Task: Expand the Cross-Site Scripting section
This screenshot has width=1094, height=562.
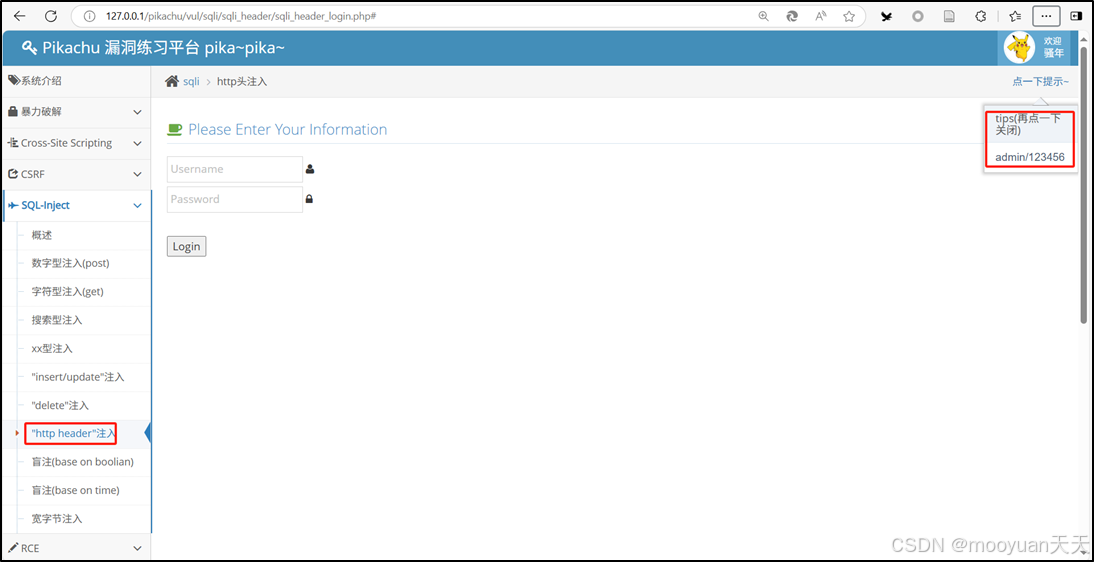Action: [x=76, y=143]
